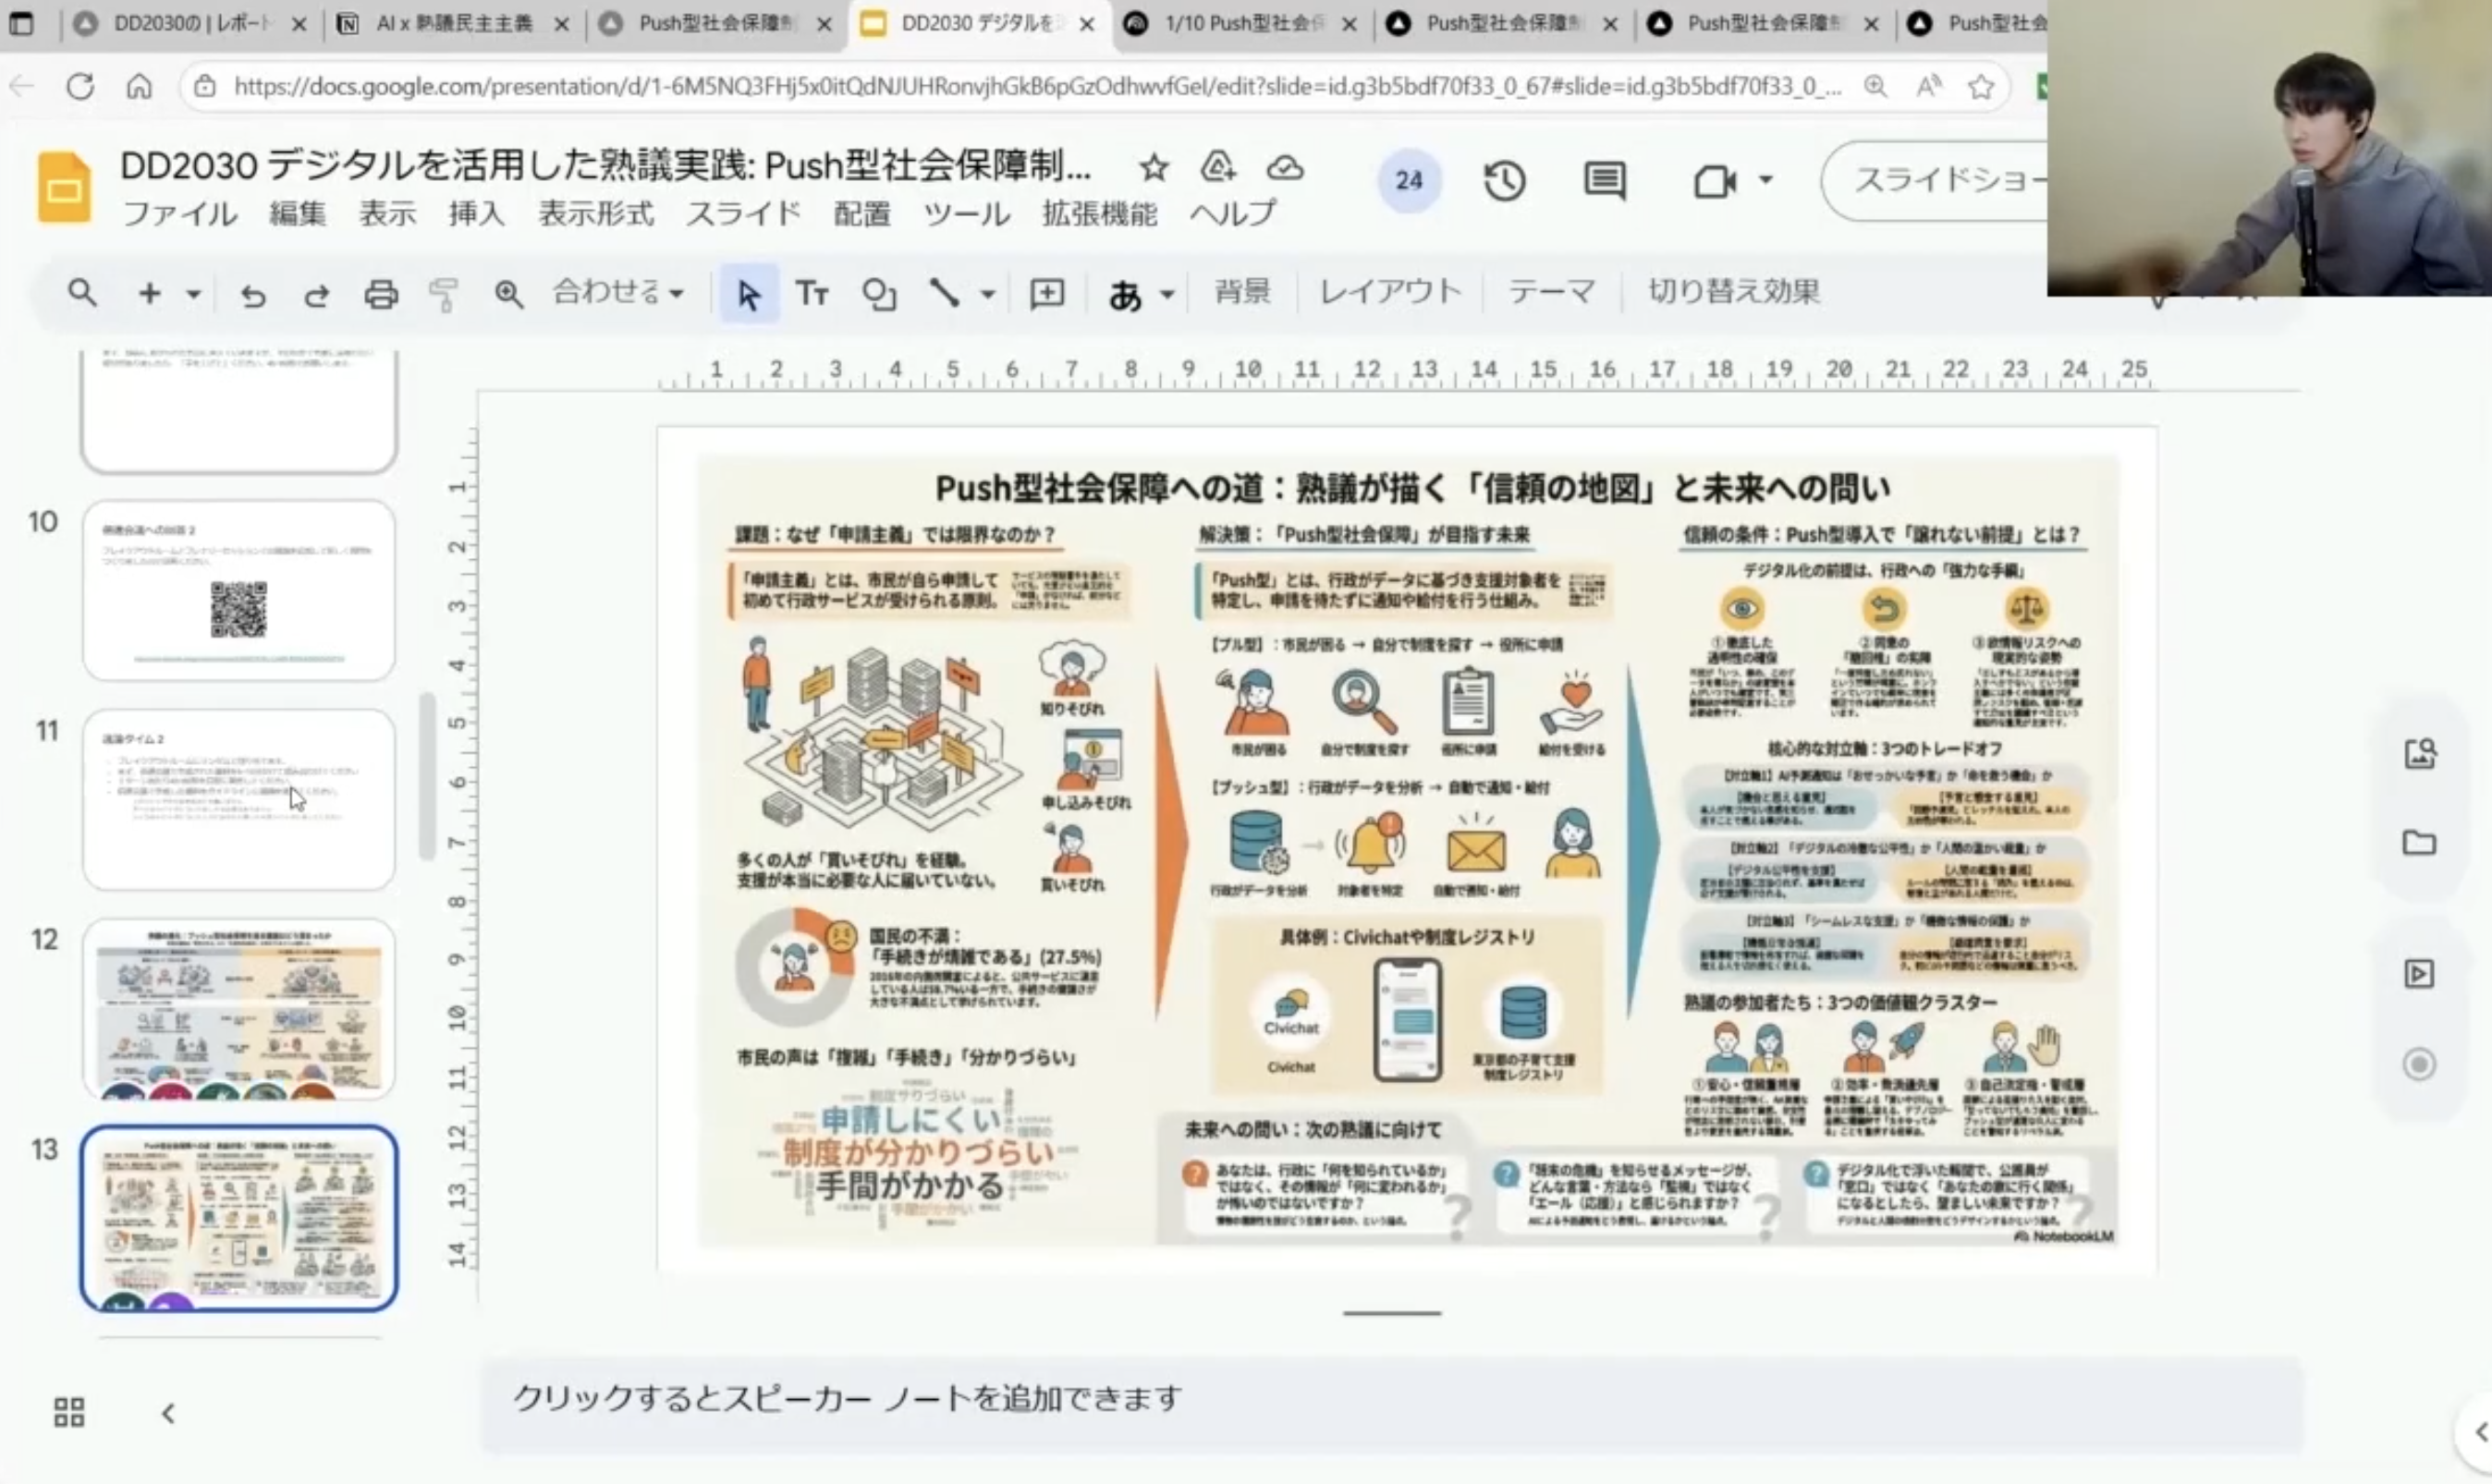The width and height of the screenshot is (2492, 1484).
Task: Select slide 12 thumbnail
Action: pyautogui.click(x=239, y=1008)
